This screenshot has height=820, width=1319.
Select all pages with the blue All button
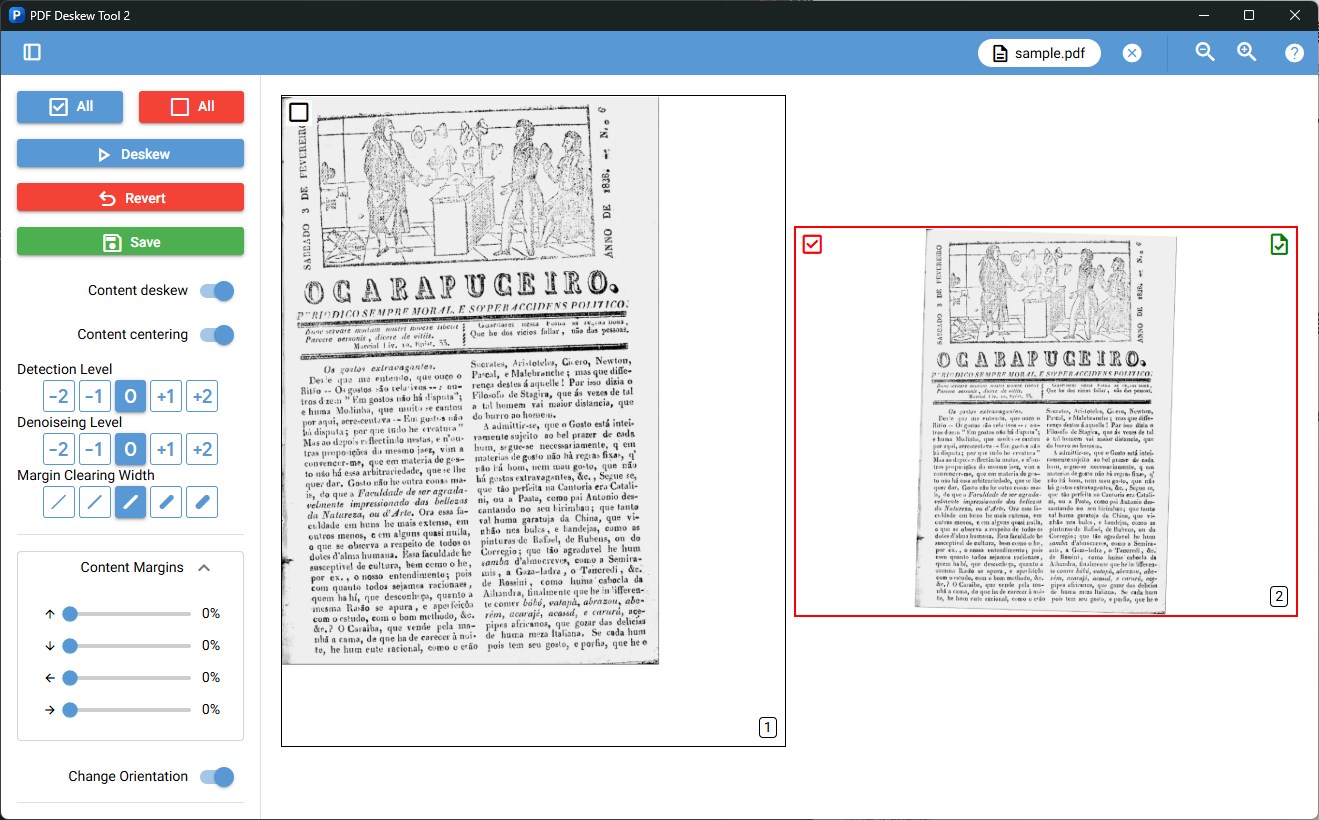pyautogui.click(x=69, y=107)
